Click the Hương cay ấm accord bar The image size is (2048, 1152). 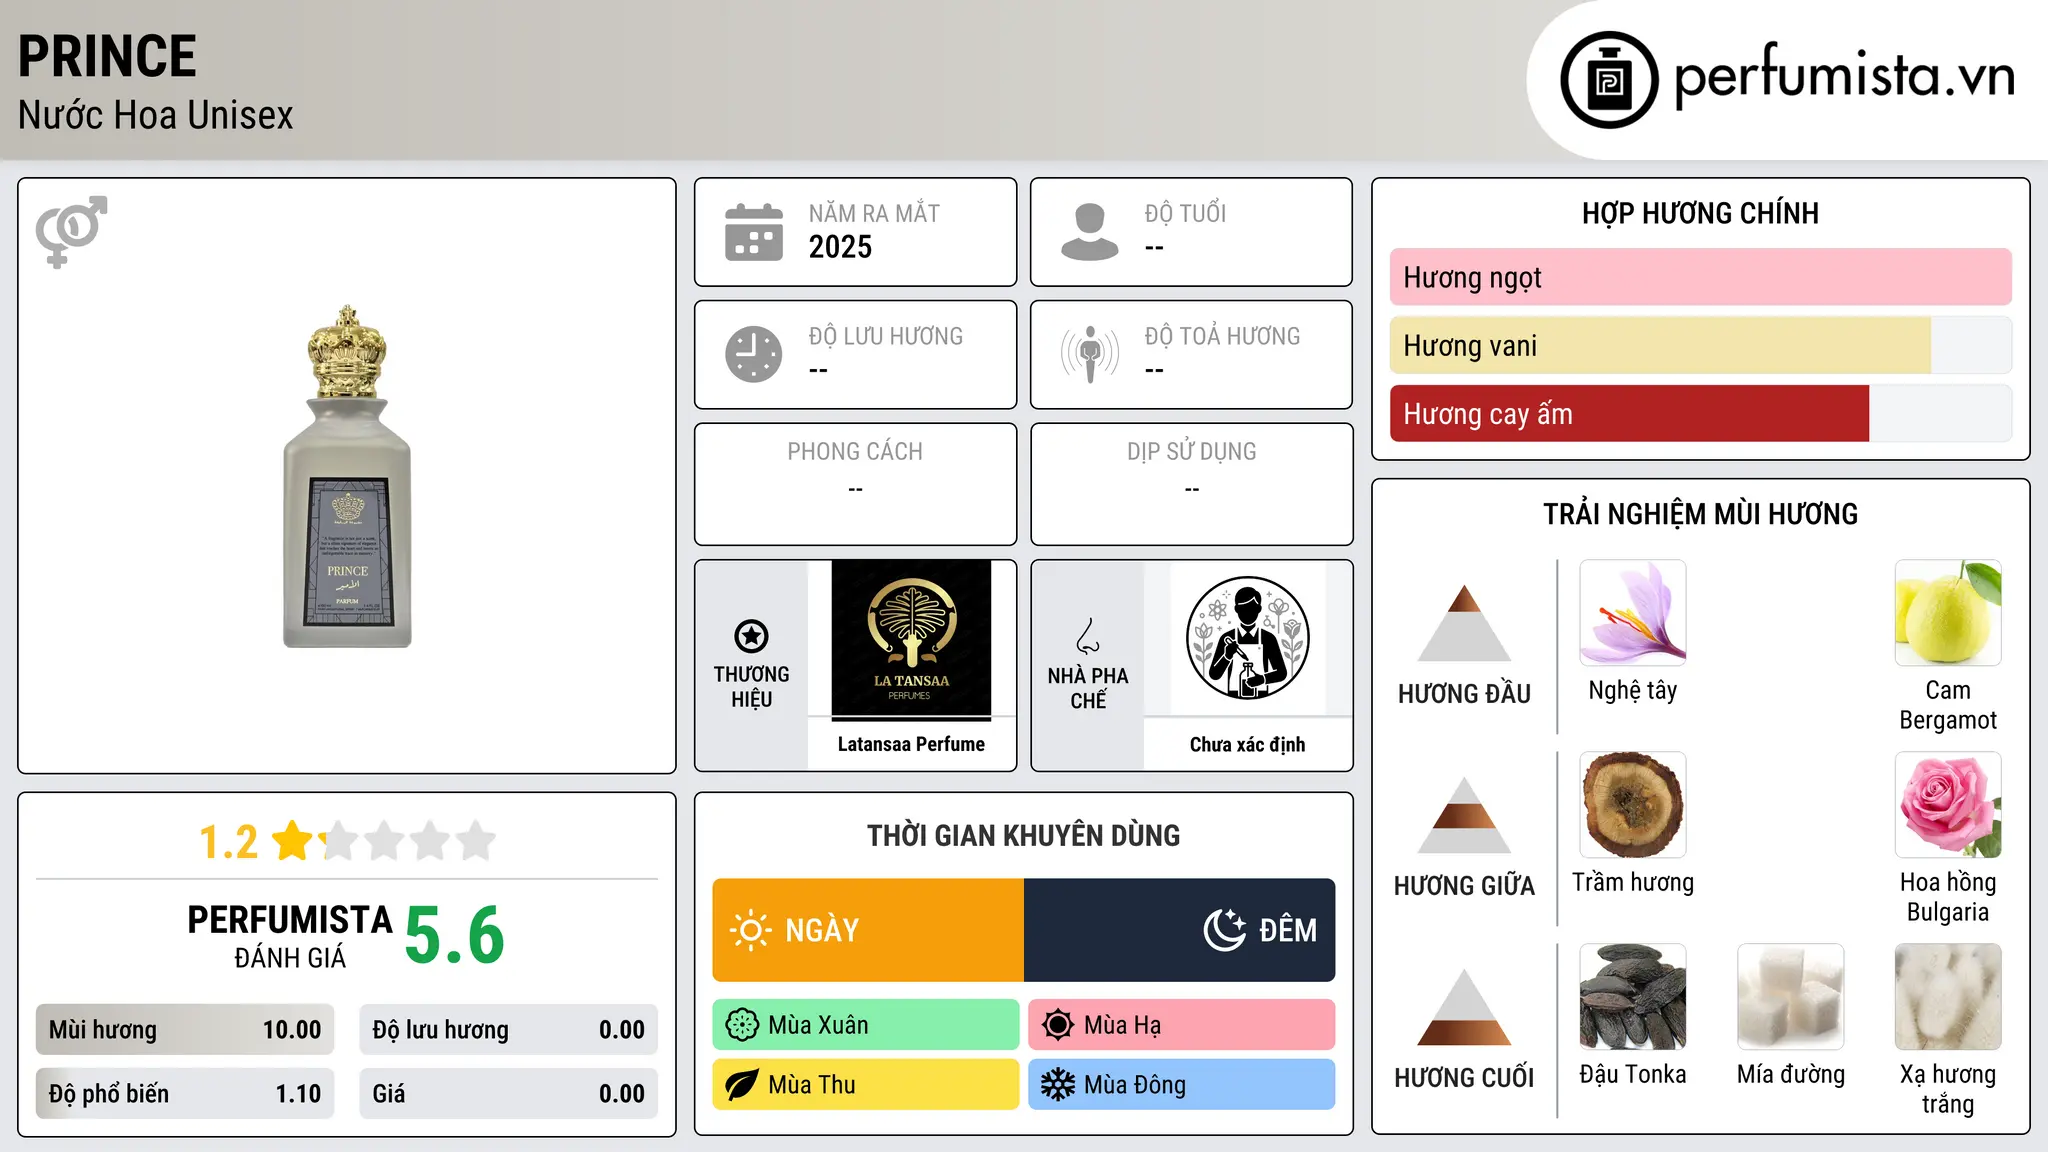(1701, 413)
